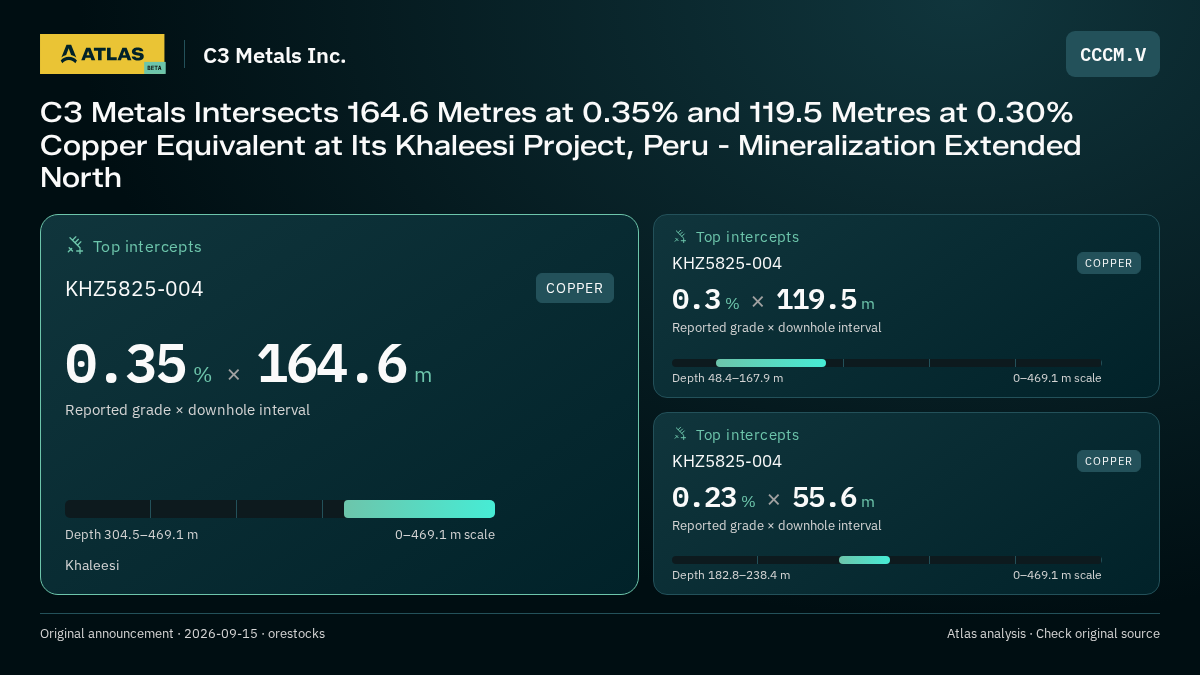Click the 0.35 % grade value
The height and width of the screenshot is (675, 1200).
click(138, 365)
